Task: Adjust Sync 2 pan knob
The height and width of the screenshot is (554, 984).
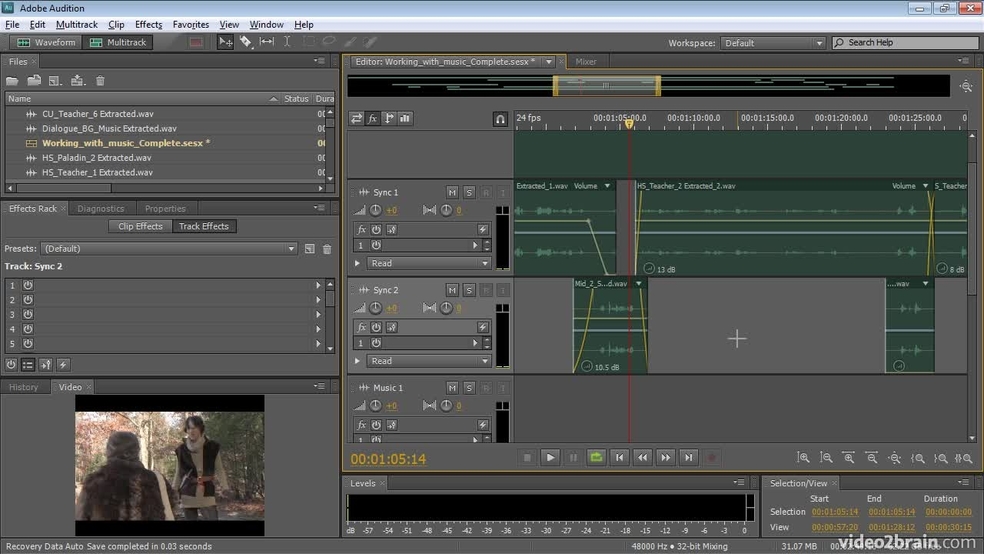Action: click(446, 308)
